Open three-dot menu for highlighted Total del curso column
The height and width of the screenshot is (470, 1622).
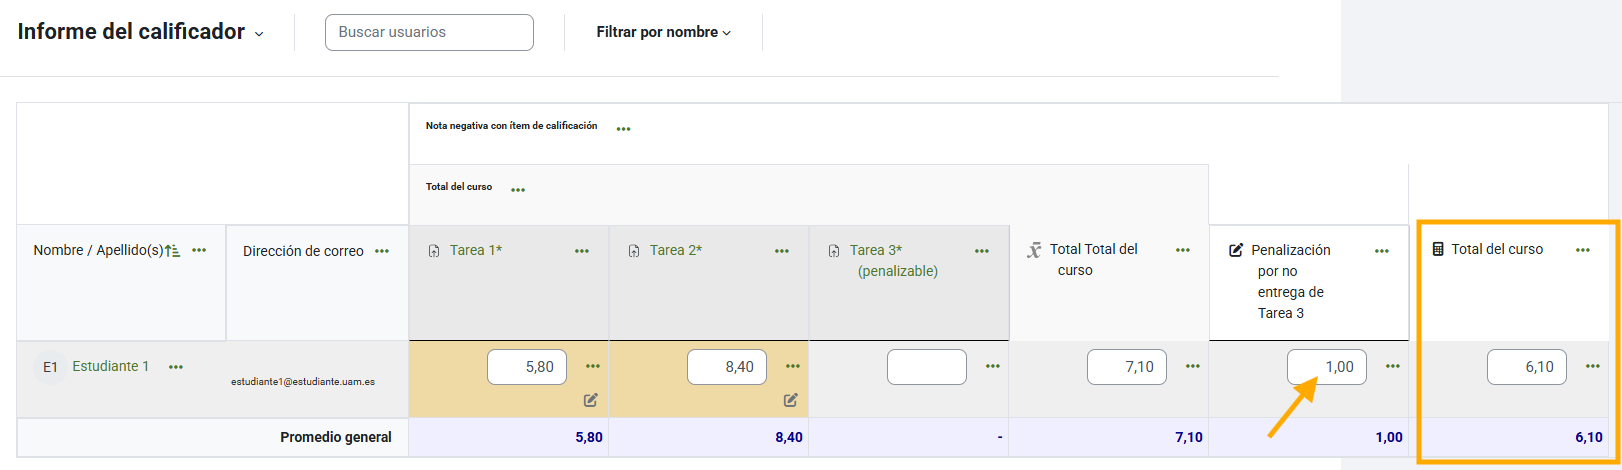pos(1583,250)
